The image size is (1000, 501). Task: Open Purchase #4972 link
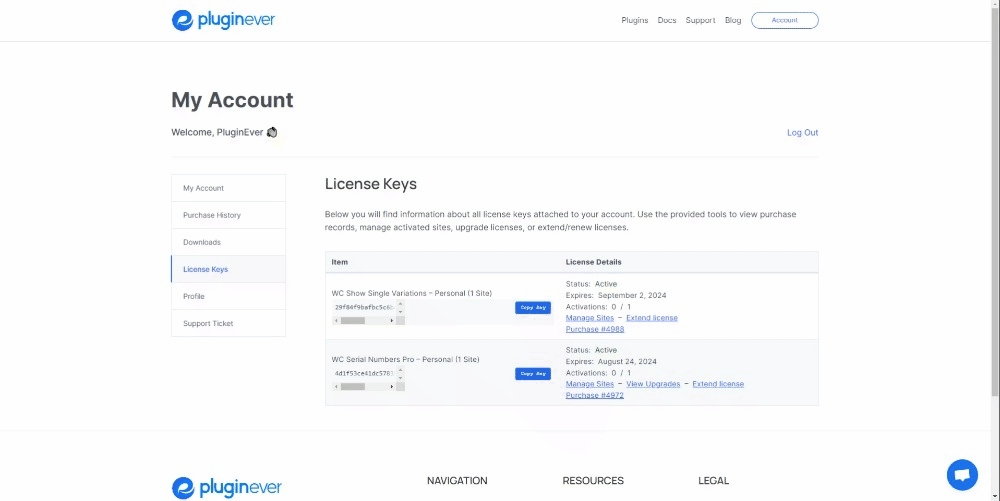pyautogui.click(x=594, y=395)
